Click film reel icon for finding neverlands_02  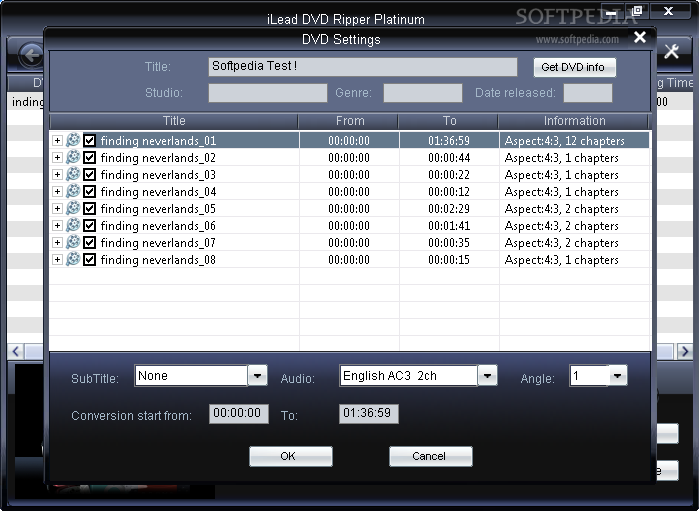tap(73, 157)
